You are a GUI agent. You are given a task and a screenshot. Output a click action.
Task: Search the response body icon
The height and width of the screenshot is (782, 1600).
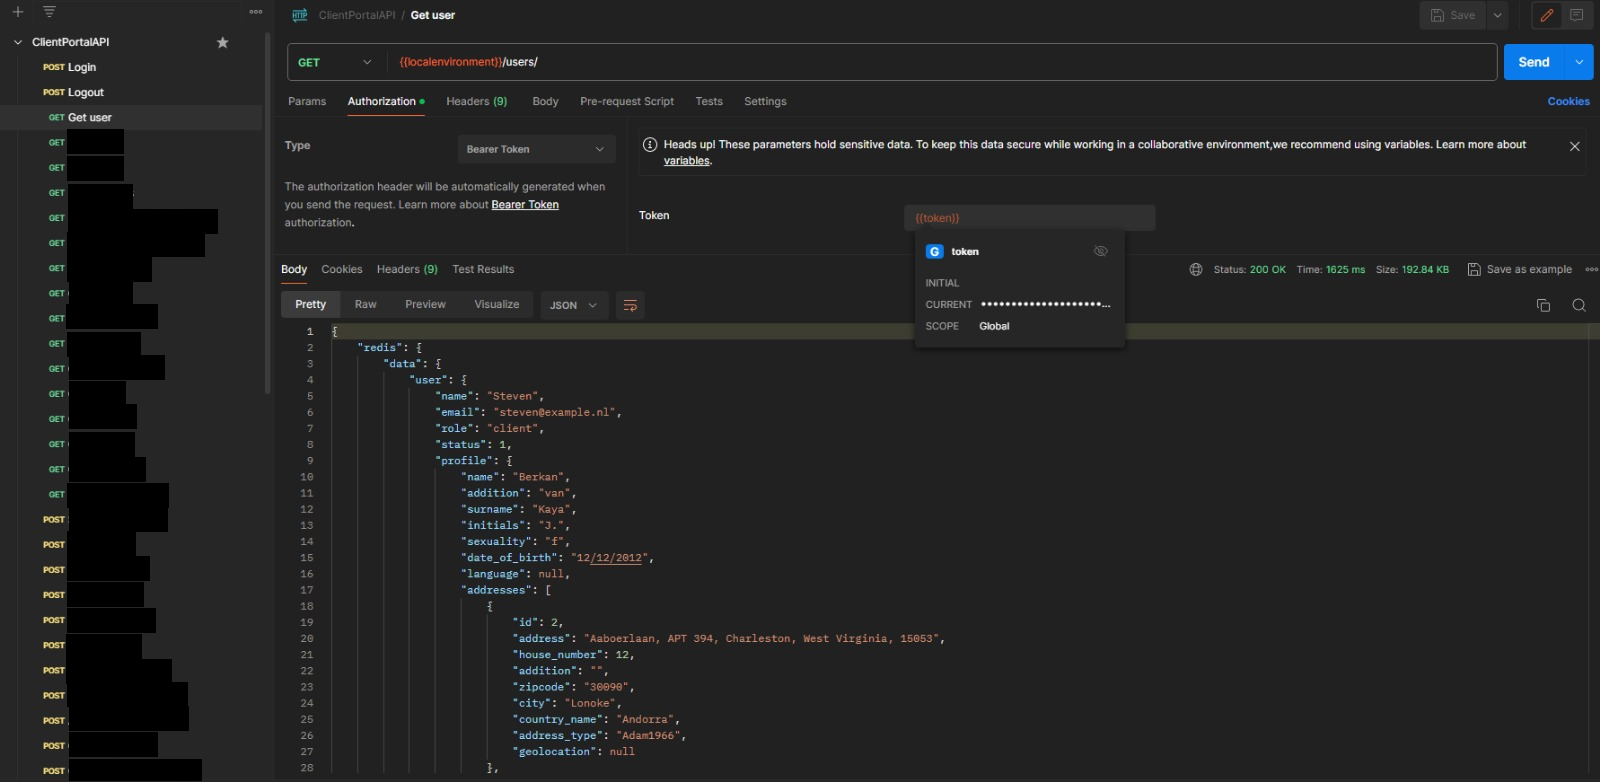[x=1579, y=305]
